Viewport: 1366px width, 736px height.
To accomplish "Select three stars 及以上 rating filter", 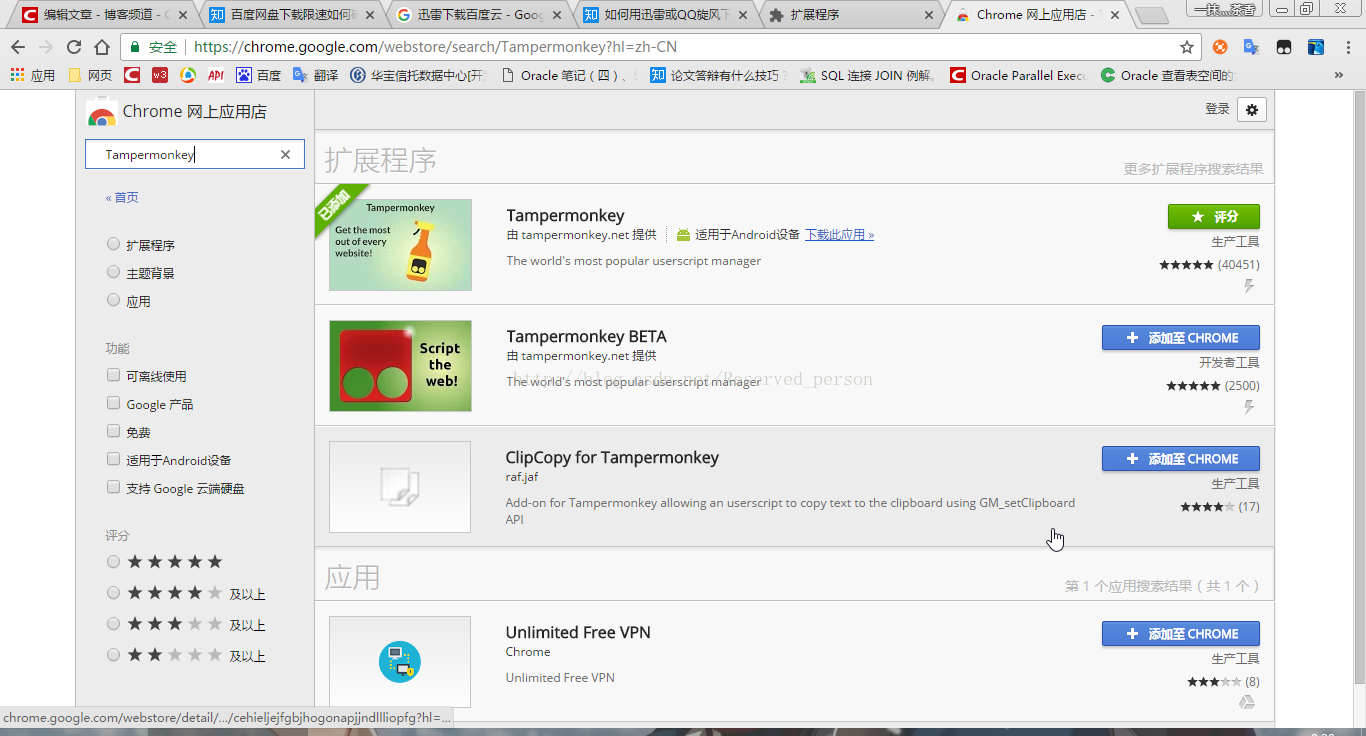I will tap(113, 624).
